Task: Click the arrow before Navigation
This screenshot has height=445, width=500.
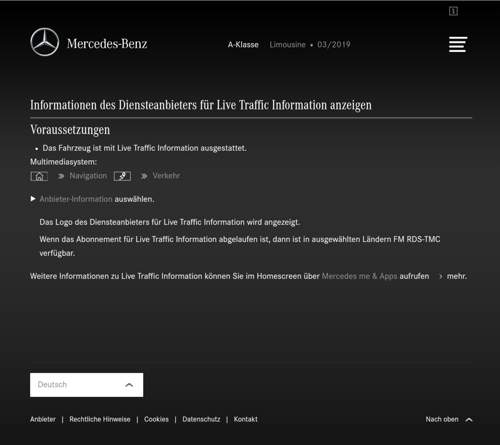Action: [61, 176]
